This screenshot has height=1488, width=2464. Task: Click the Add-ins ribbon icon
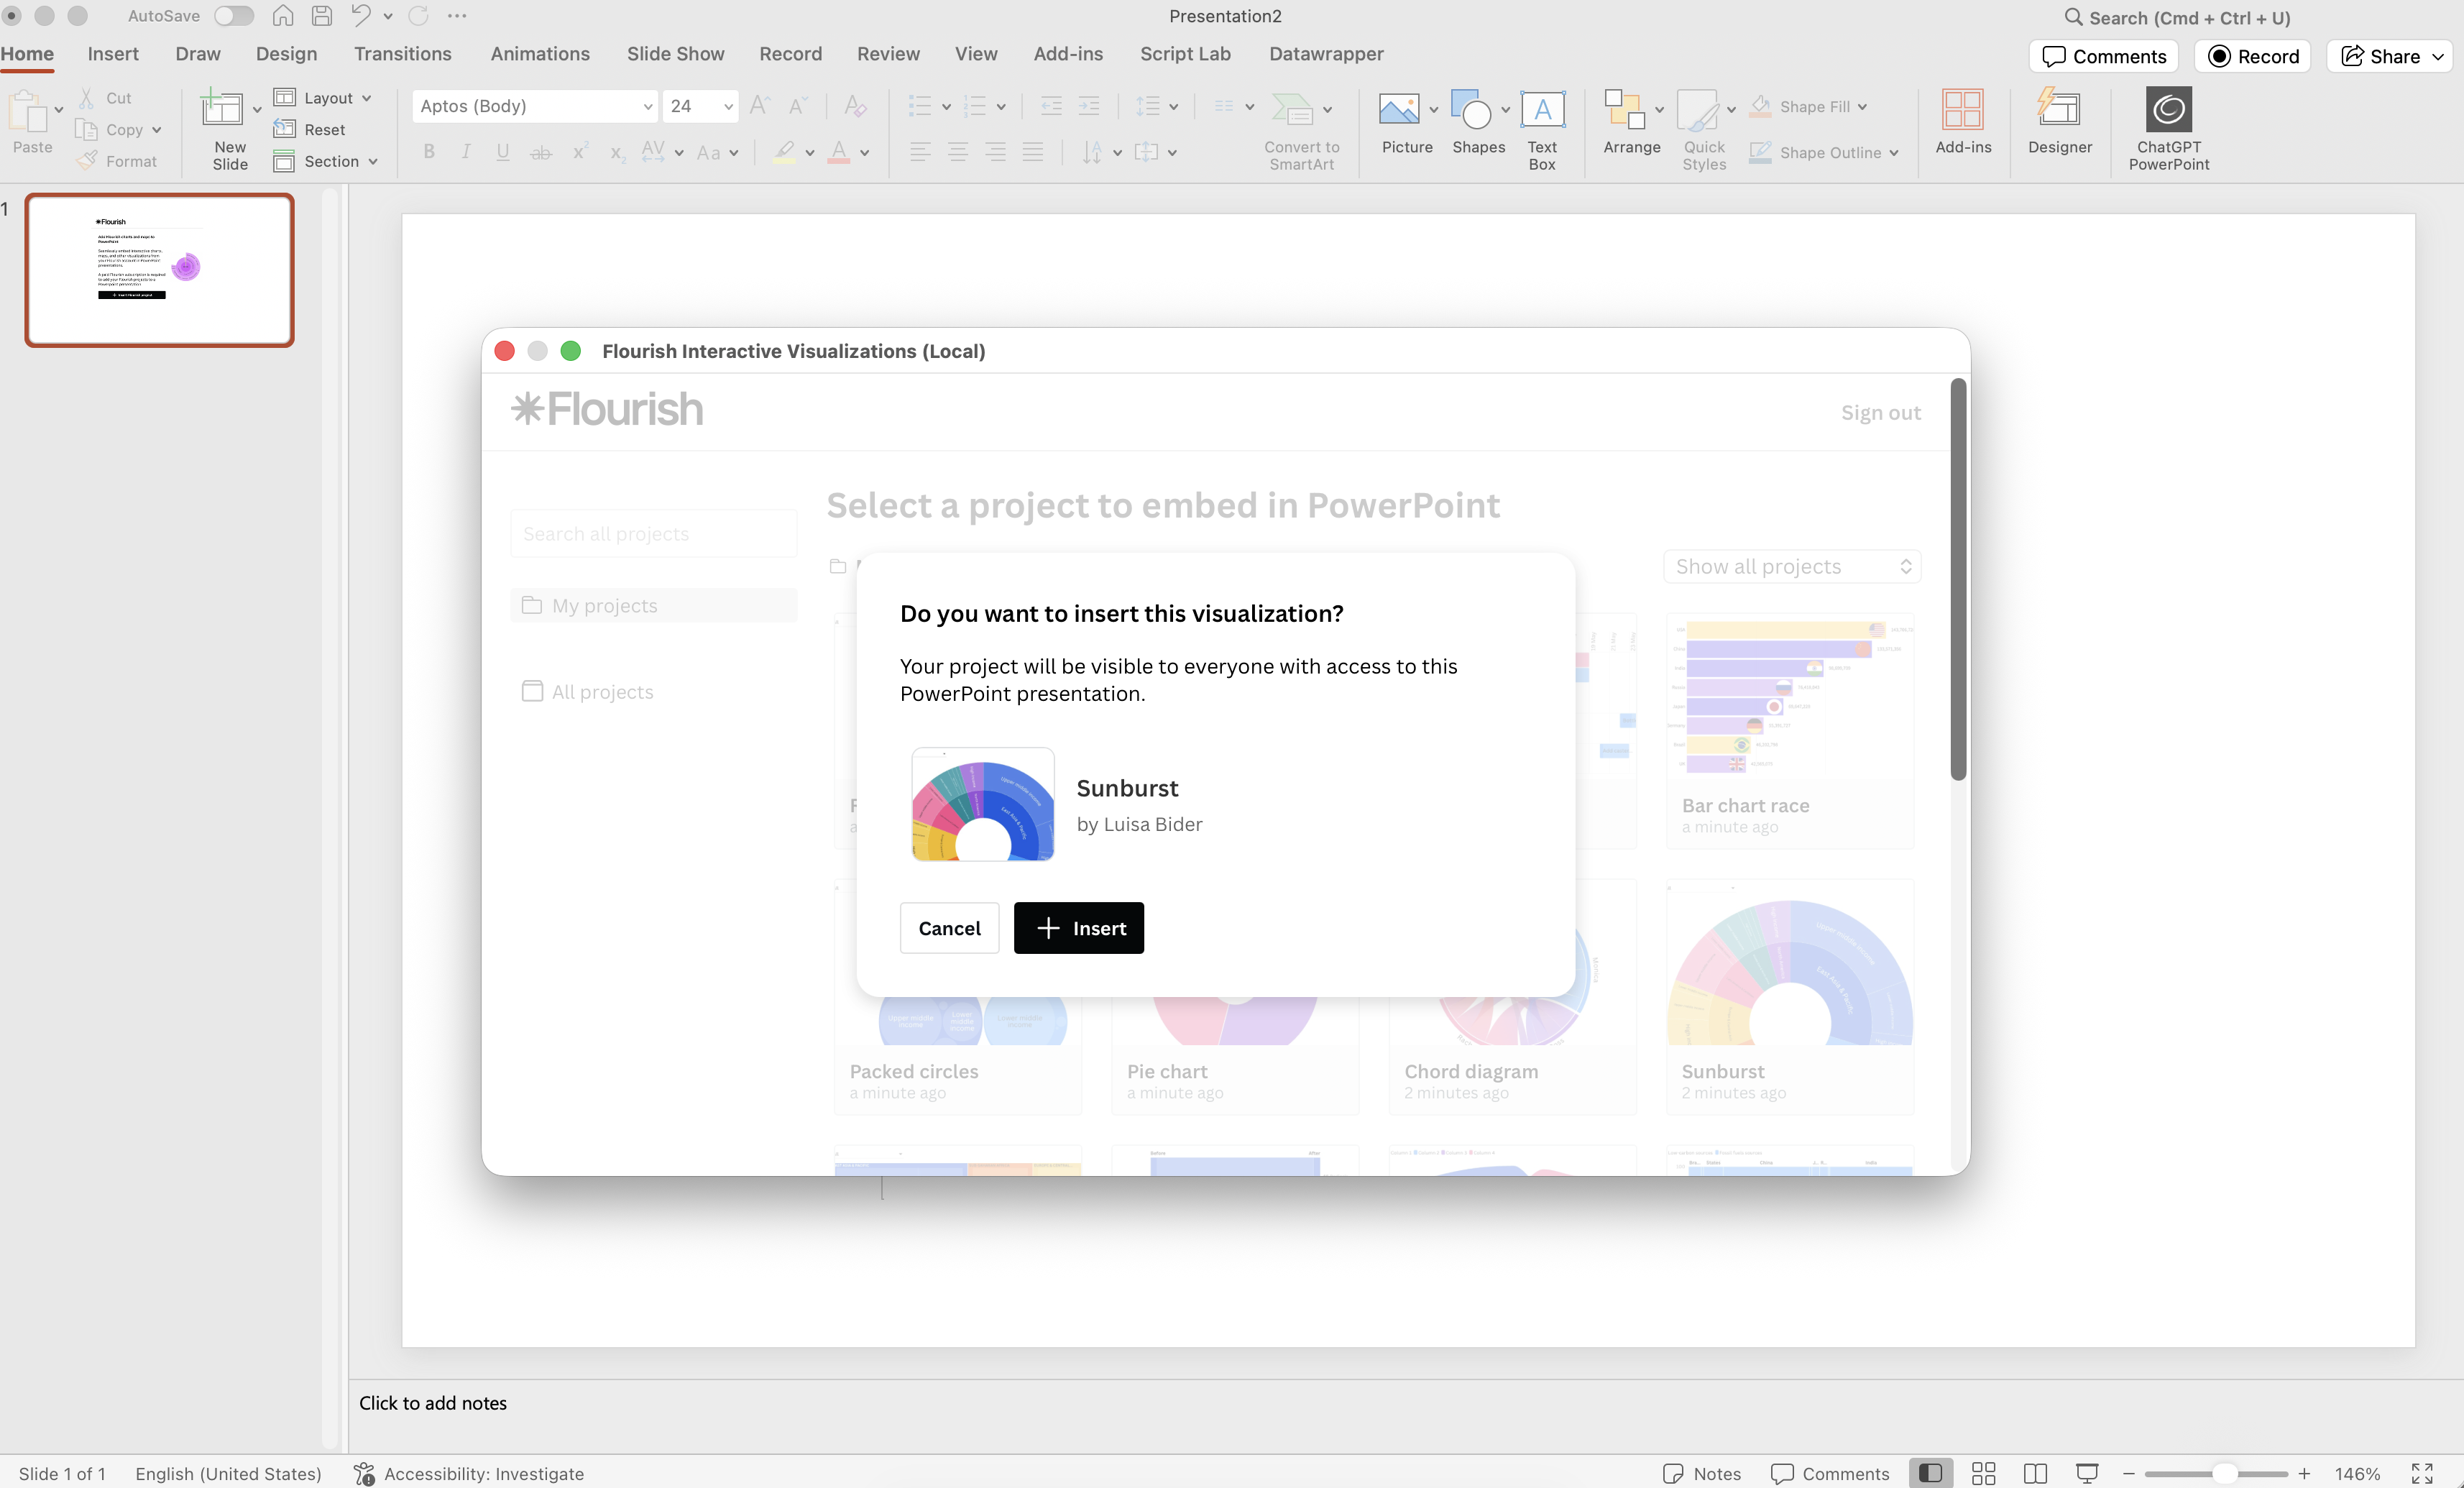coord(1962,110)
